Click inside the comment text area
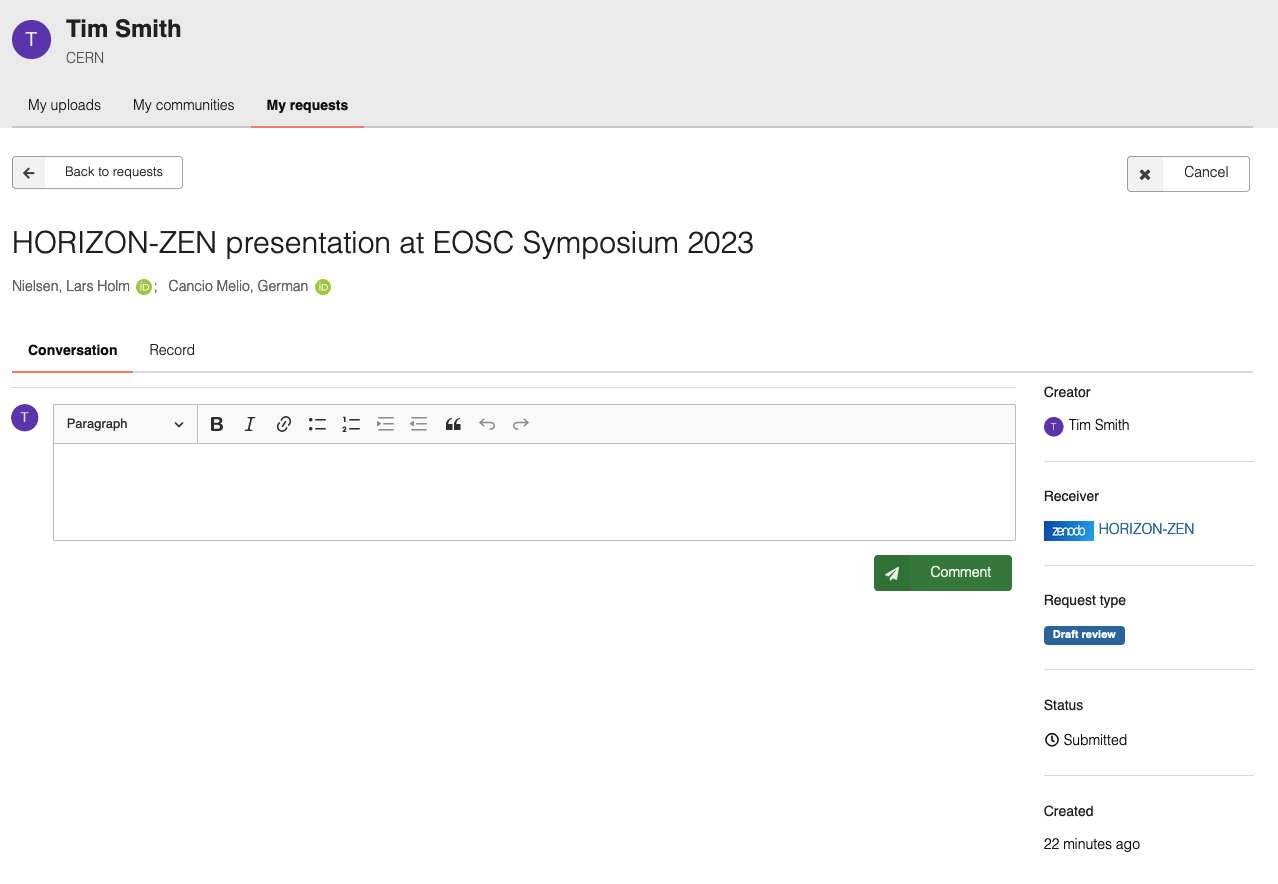 [x=534, y=491]
